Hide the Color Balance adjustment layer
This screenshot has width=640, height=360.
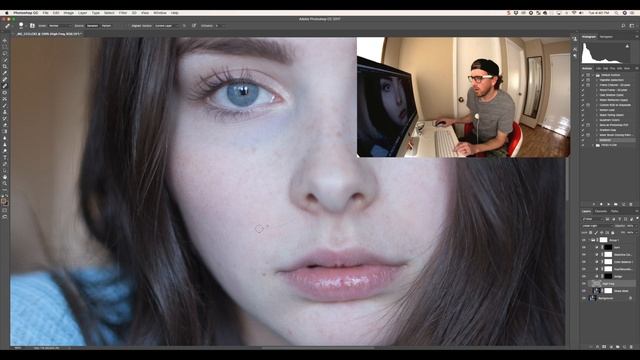(584, 262)
